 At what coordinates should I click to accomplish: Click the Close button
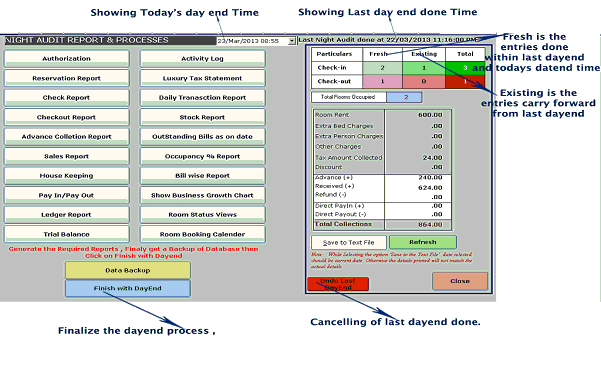click(x=460, y=281)
